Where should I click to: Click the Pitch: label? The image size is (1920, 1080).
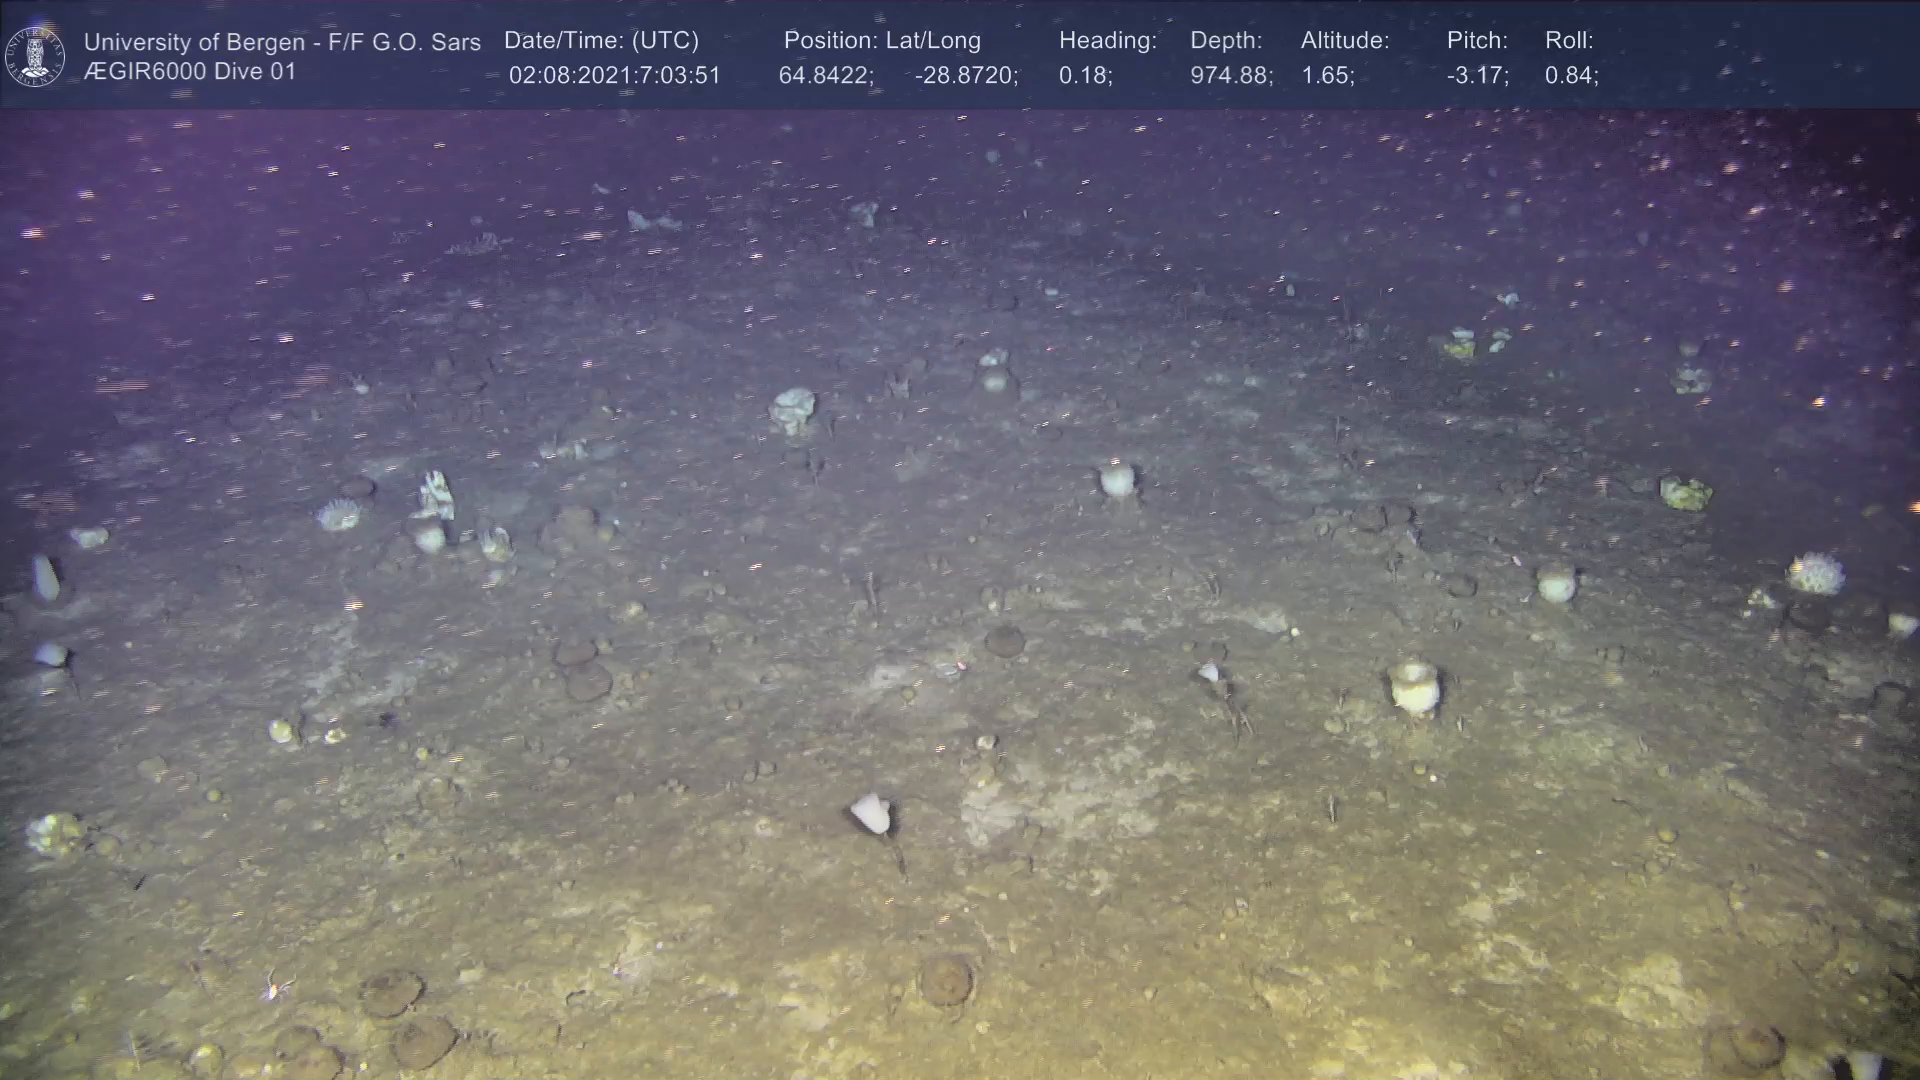coord(1477,40)
